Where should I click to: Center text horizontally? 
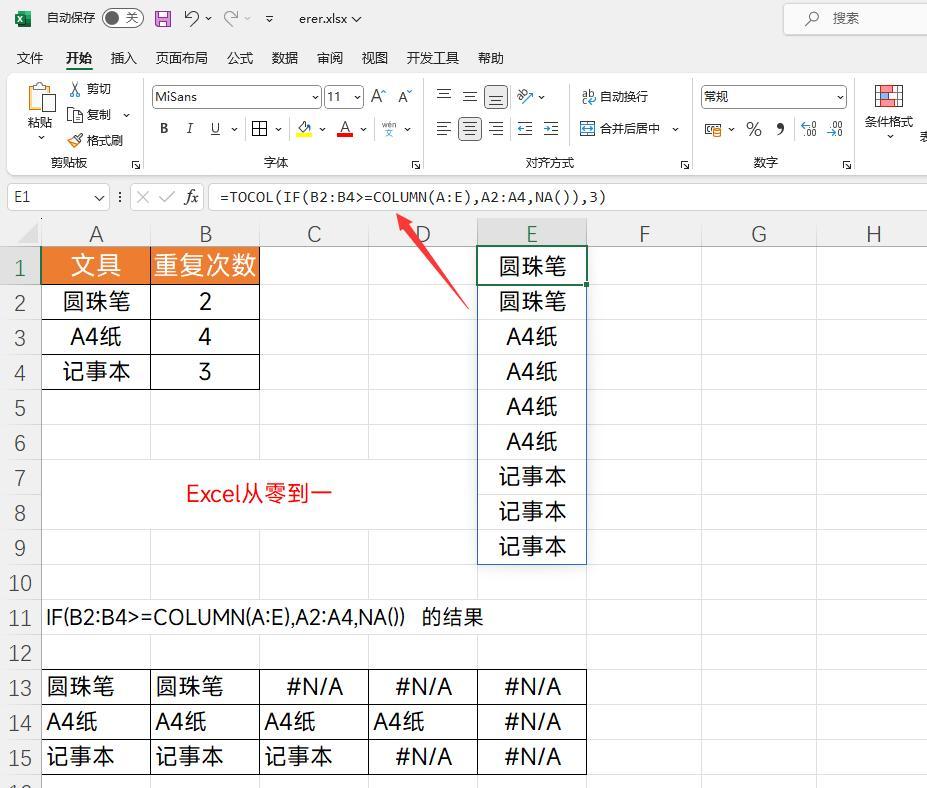469,128
